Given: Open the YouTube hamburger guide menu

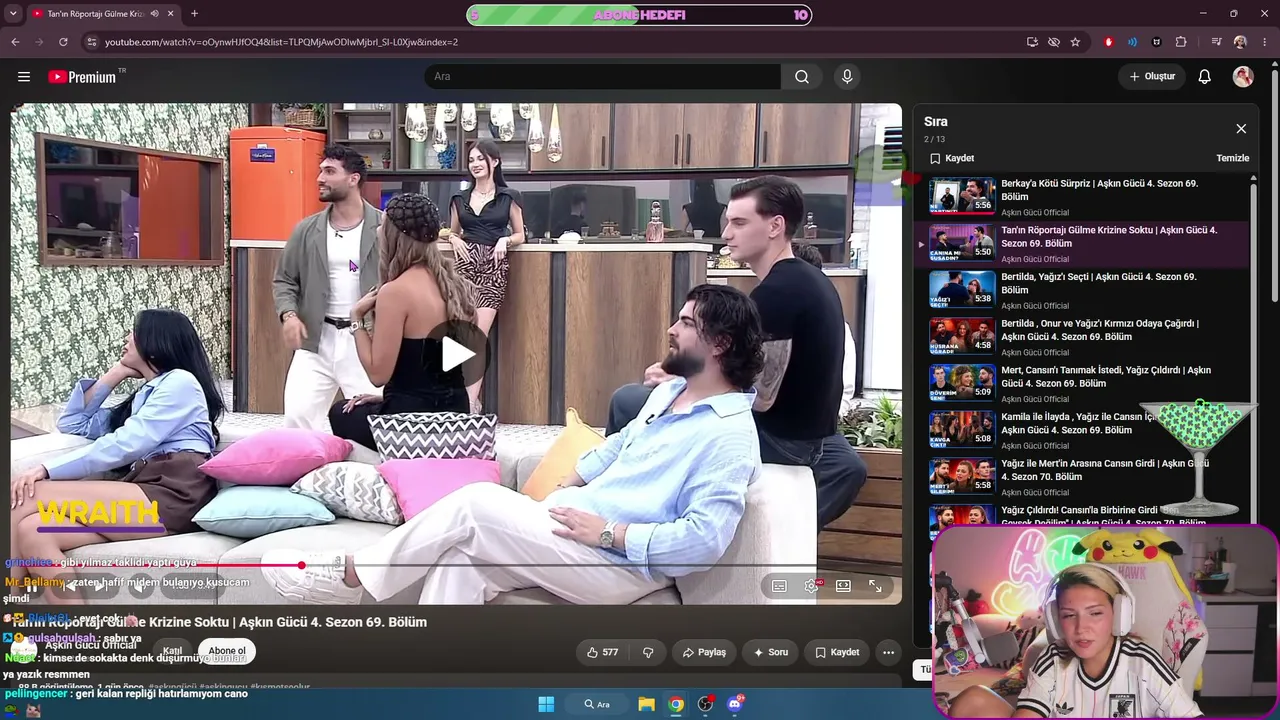Looking at the screenshot, I should tap(24, 77).
